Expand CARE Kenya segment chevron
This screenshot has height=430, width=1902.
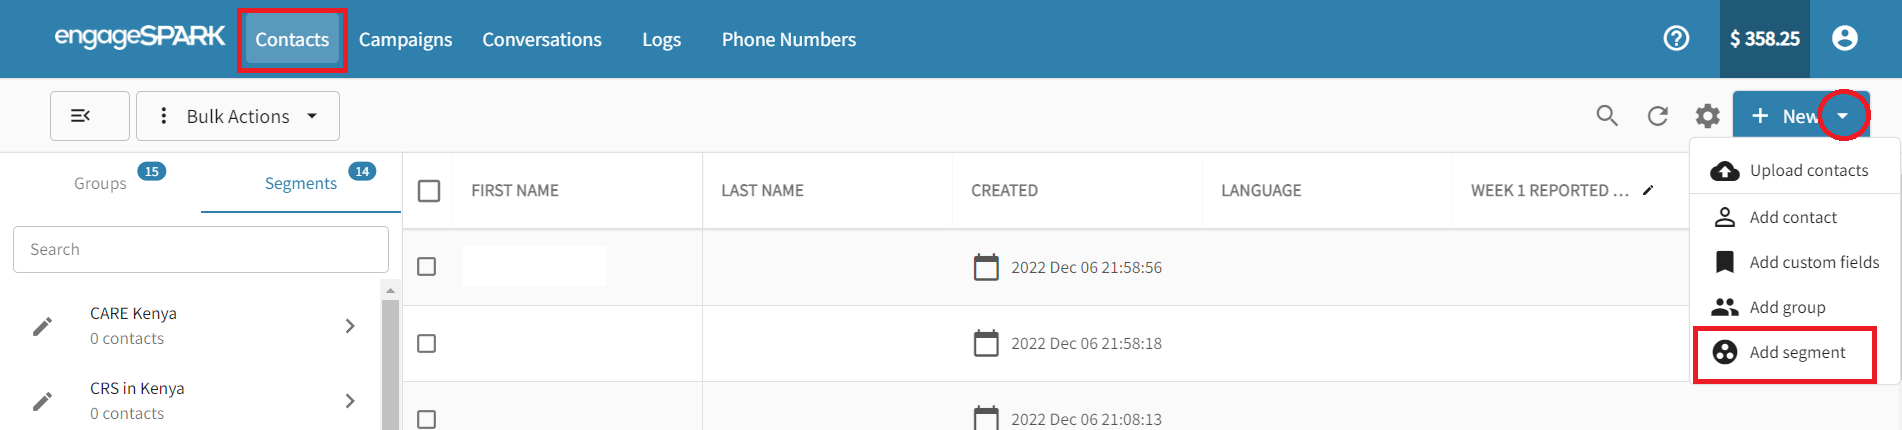(350, 326)
